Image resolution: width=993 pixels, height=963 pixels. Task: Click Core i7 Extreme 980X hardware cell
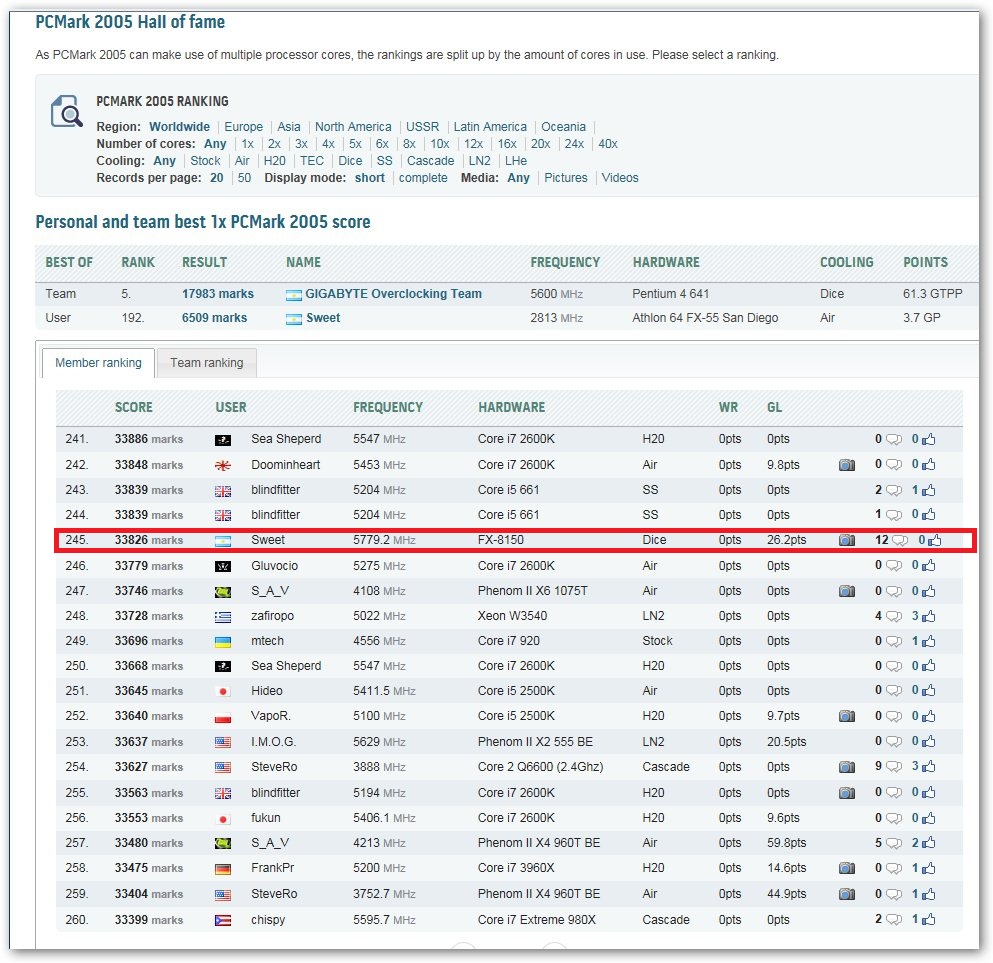536,919
